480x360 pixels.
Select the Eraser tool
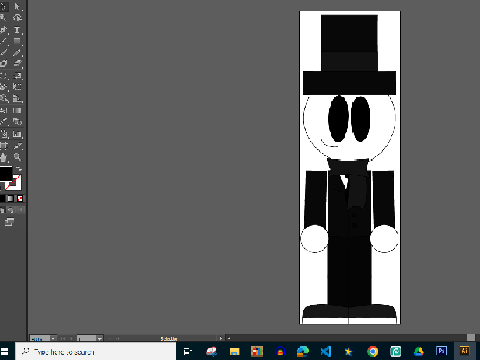17,63
